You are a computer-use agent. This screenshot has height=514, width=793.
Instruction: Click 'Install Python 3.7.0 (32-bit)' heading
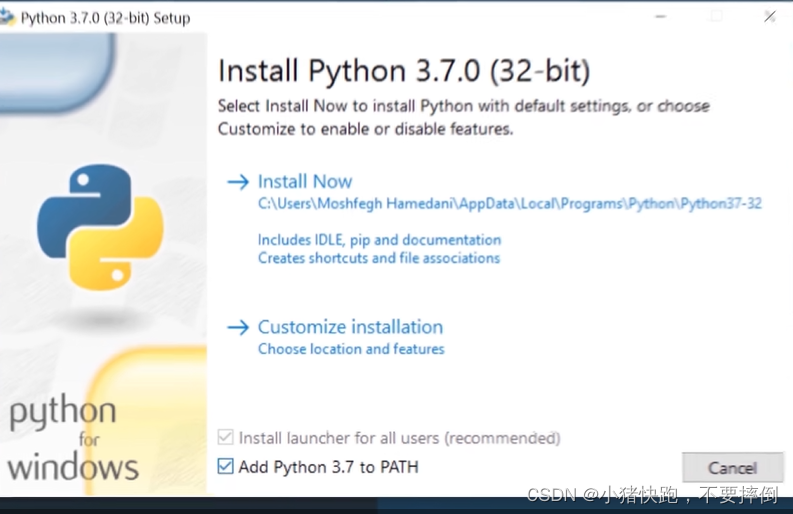point(404,70)
